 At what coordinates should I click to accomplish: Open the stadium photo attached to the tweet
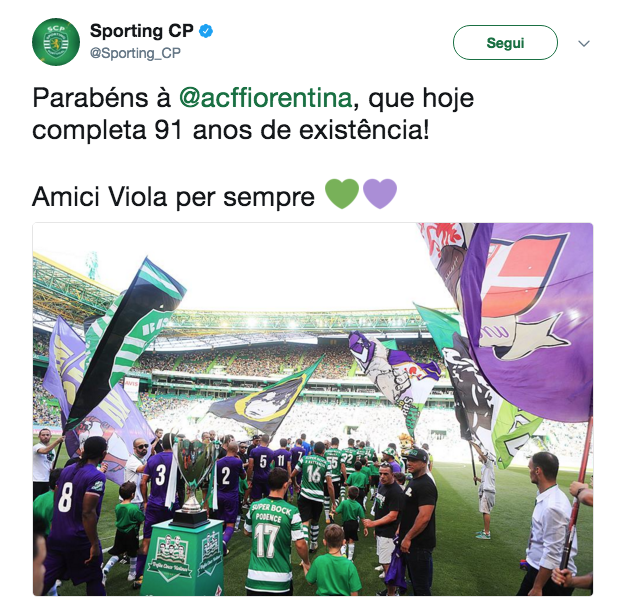[313, 409]
